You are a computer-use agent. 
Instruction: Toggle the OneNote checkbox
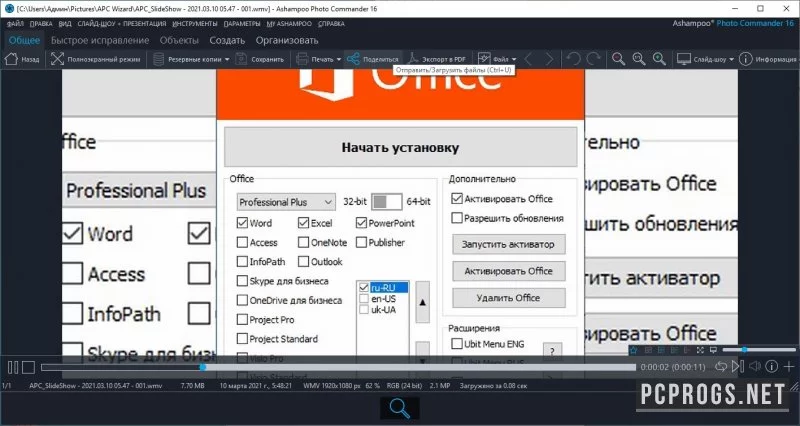coord(304,242)
